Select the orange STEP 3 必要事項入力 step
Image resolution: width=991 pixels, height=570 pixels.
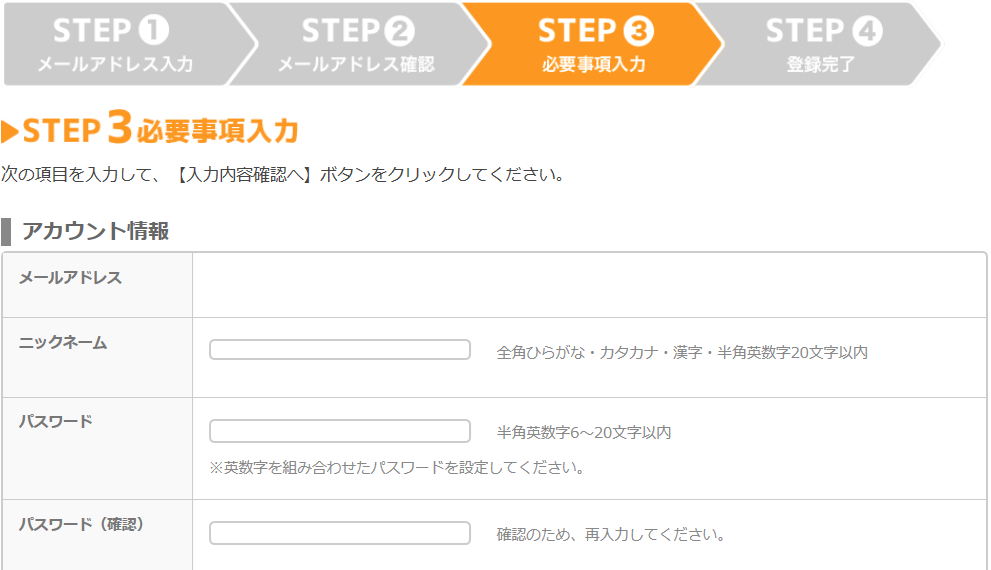pyautogui.click(x=593, y=44)
